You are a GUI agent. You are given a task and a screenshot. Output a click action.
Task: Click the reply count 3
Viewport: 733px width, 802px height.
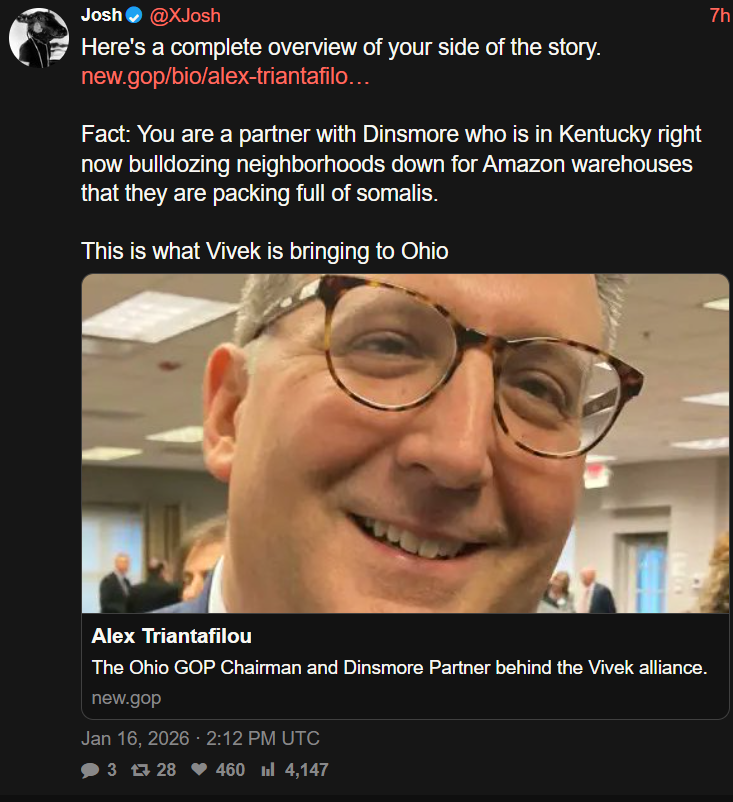click(112, 770)
